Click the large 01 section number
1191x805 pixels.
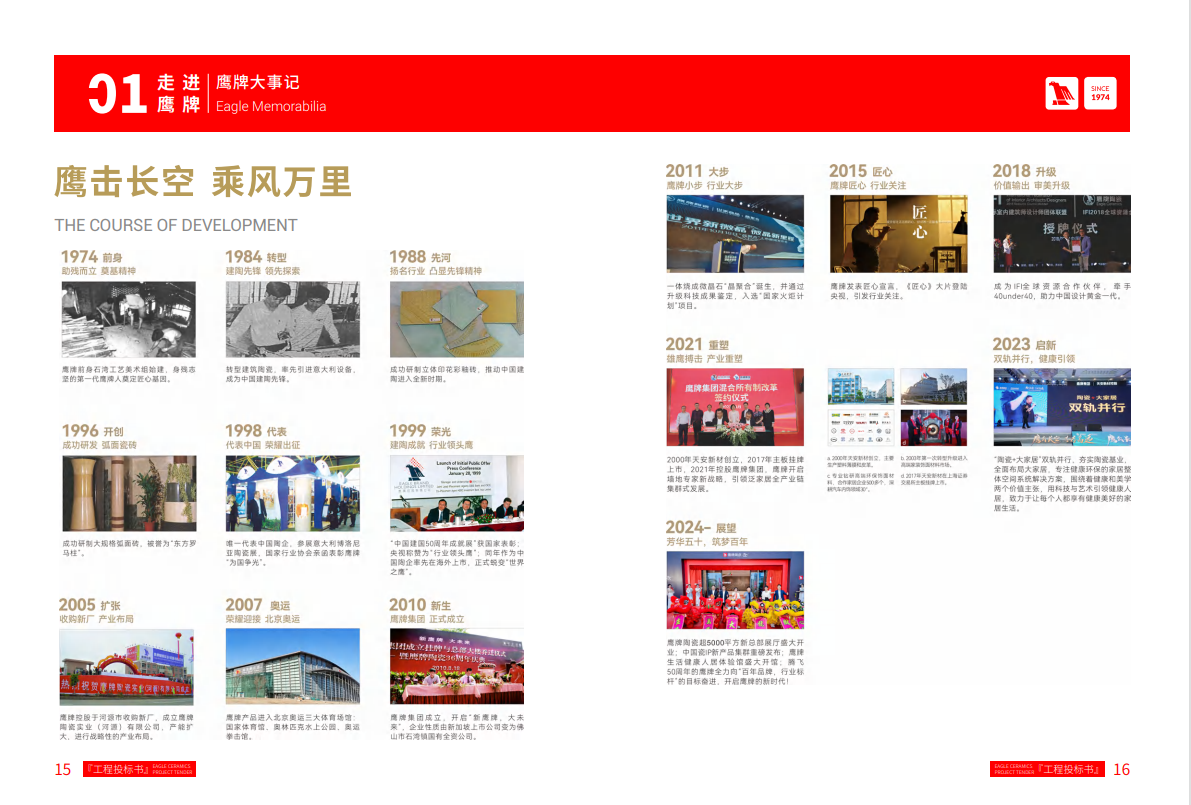click(x=118, y=94)
